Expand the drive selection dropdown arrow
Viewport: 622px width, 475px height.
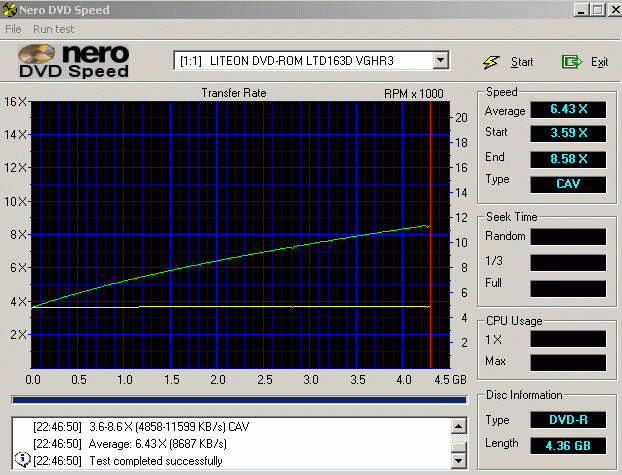click(440, 61)
